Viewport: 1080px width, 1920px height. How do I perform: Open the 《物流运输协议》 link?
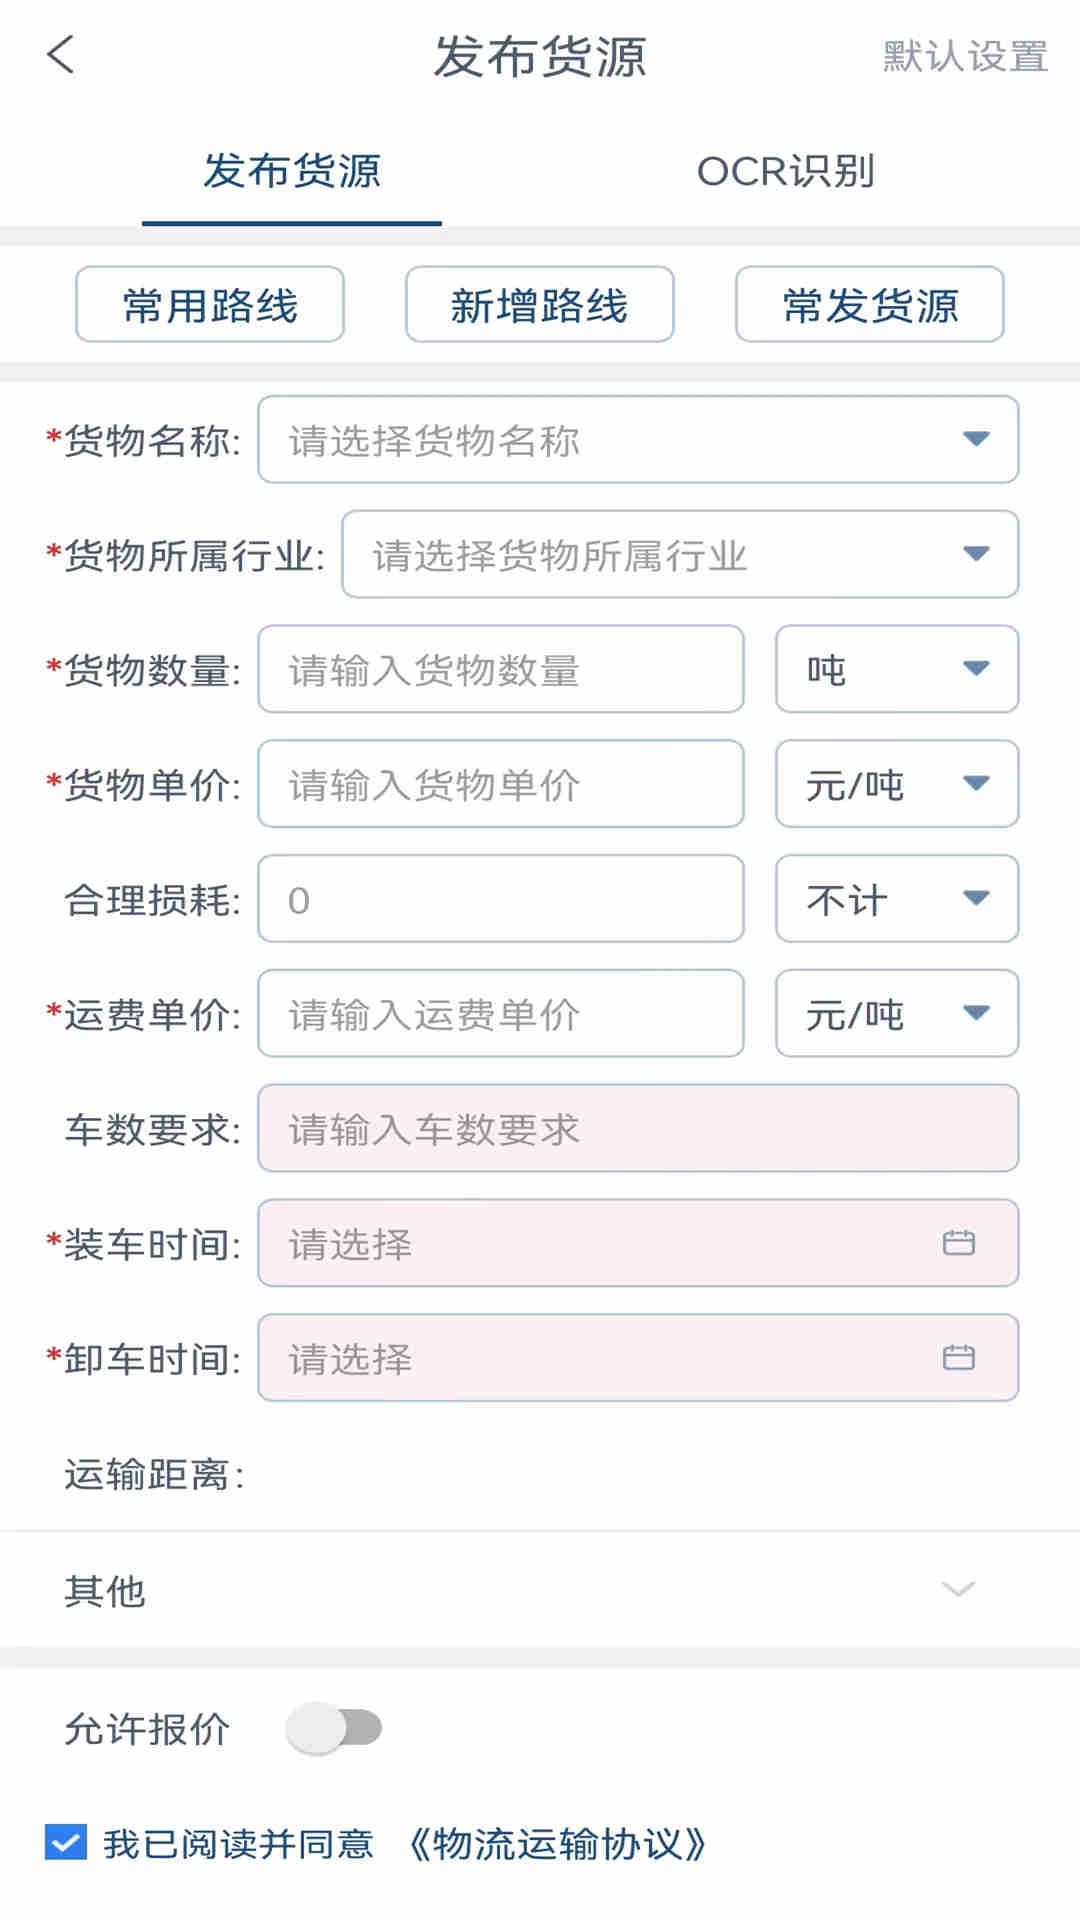[558, 1843]
